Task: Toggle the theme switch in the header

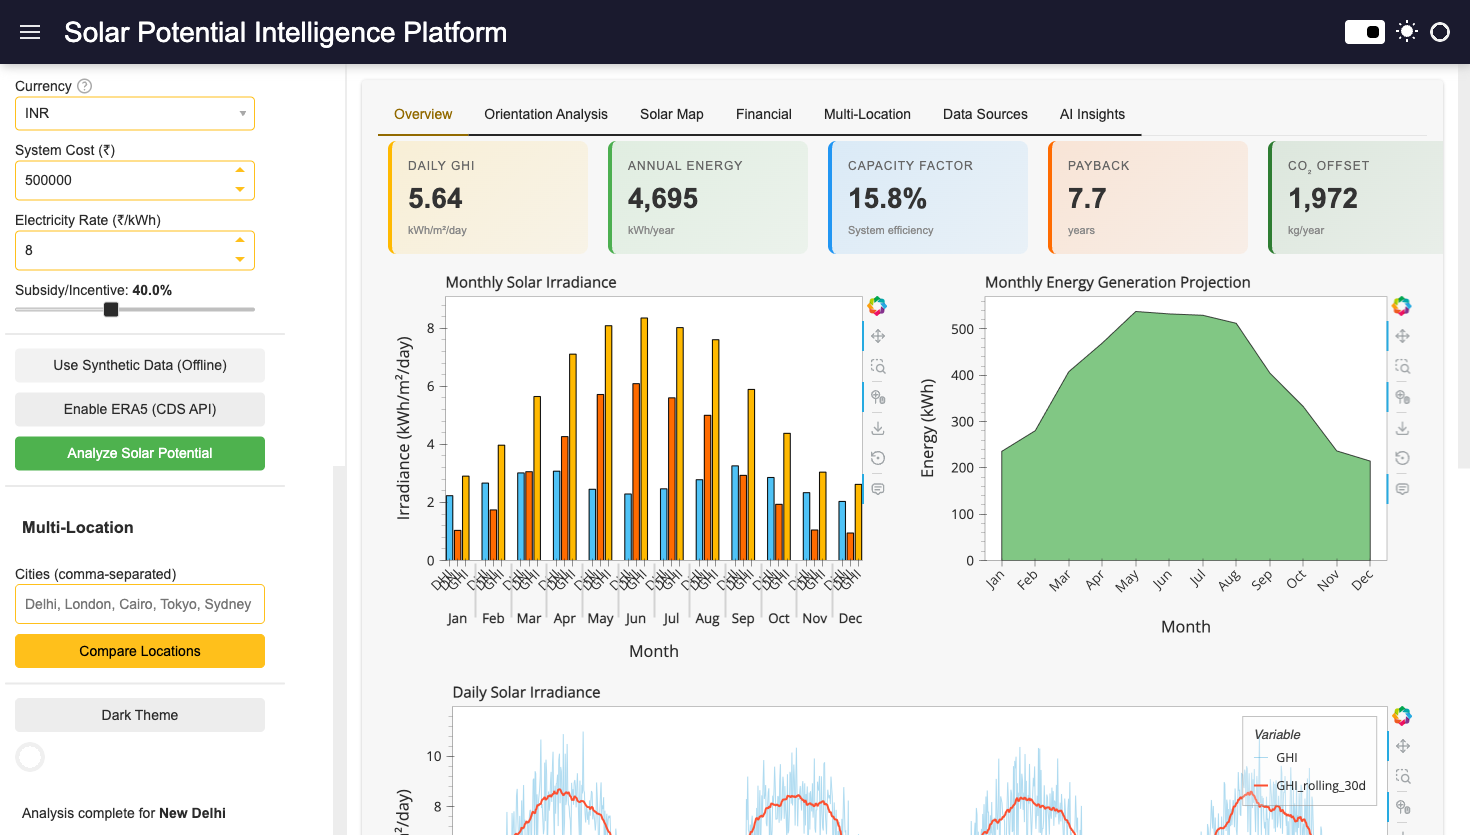Action: (x=1364, y=32)
